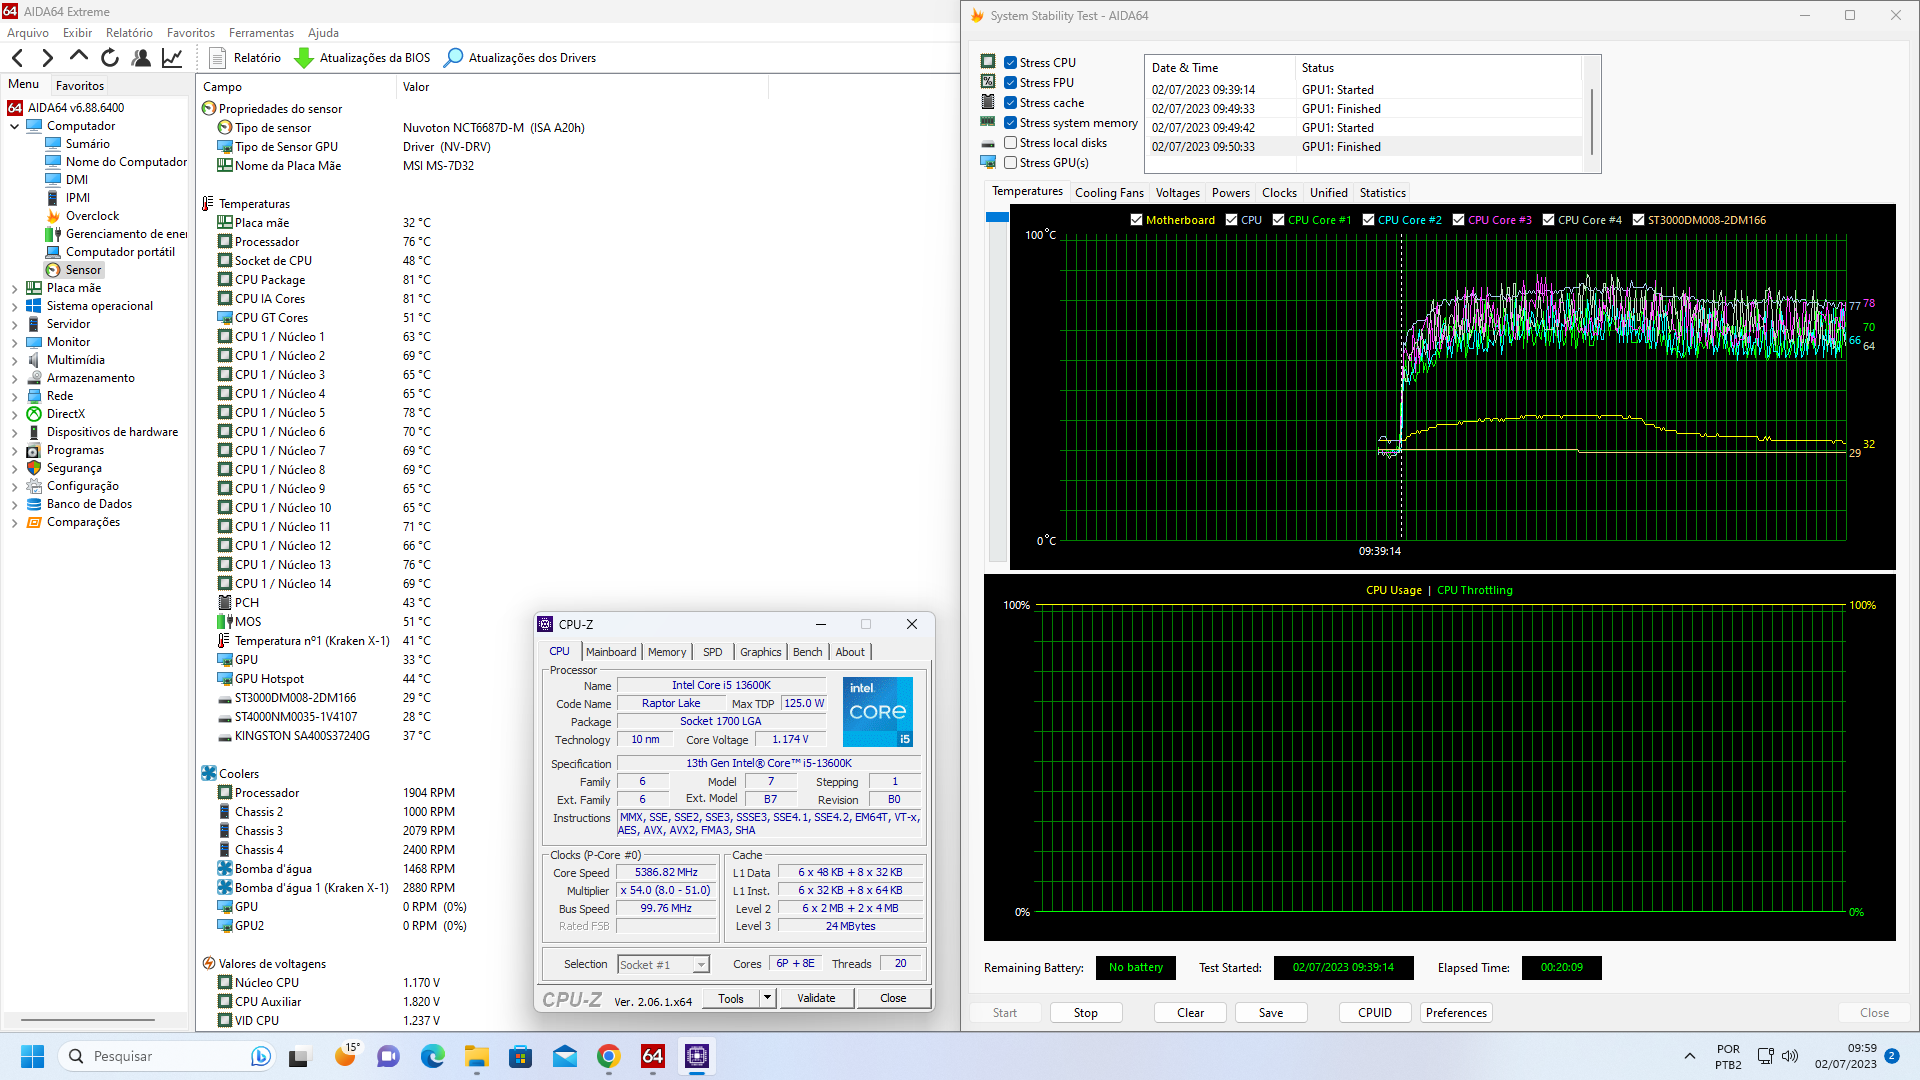Open Microsoft Edge from taskbar
This screenshot has width=1920, height=1080.
432,1056
